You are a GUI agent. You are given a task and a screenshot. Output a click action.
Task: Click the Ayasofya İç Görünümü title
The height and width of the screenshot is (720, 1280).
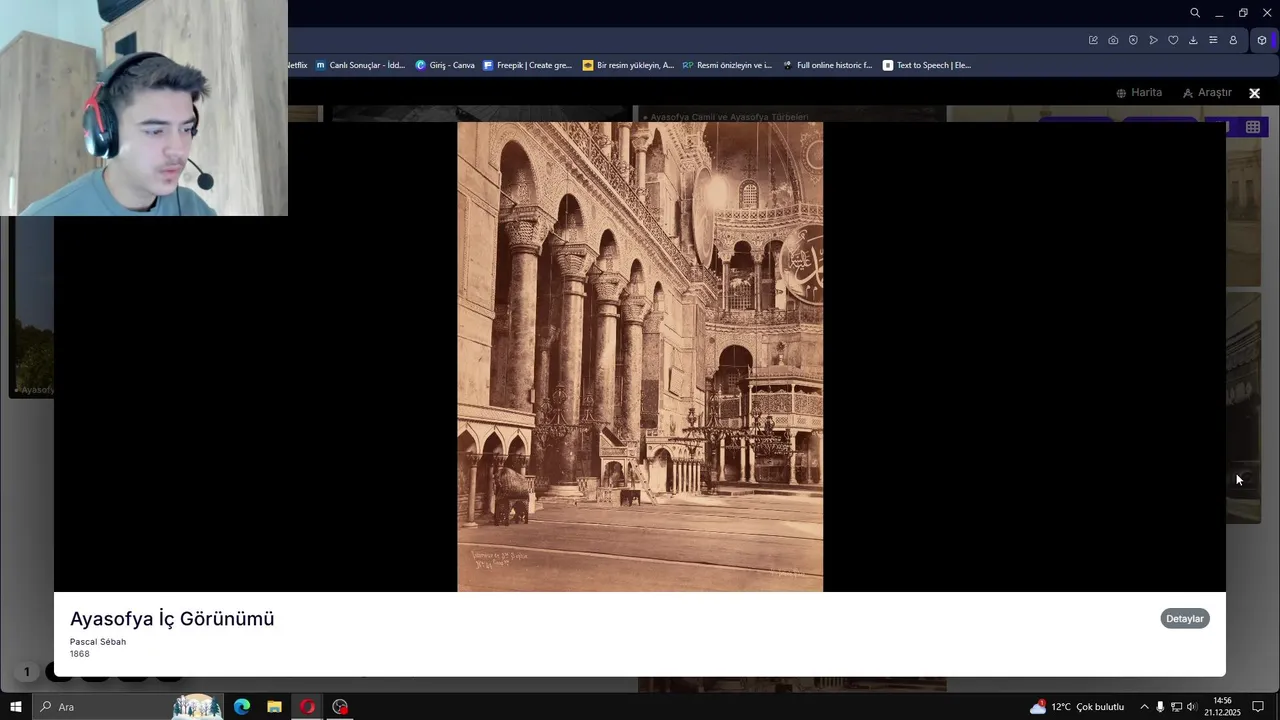(x=172, y=619)
